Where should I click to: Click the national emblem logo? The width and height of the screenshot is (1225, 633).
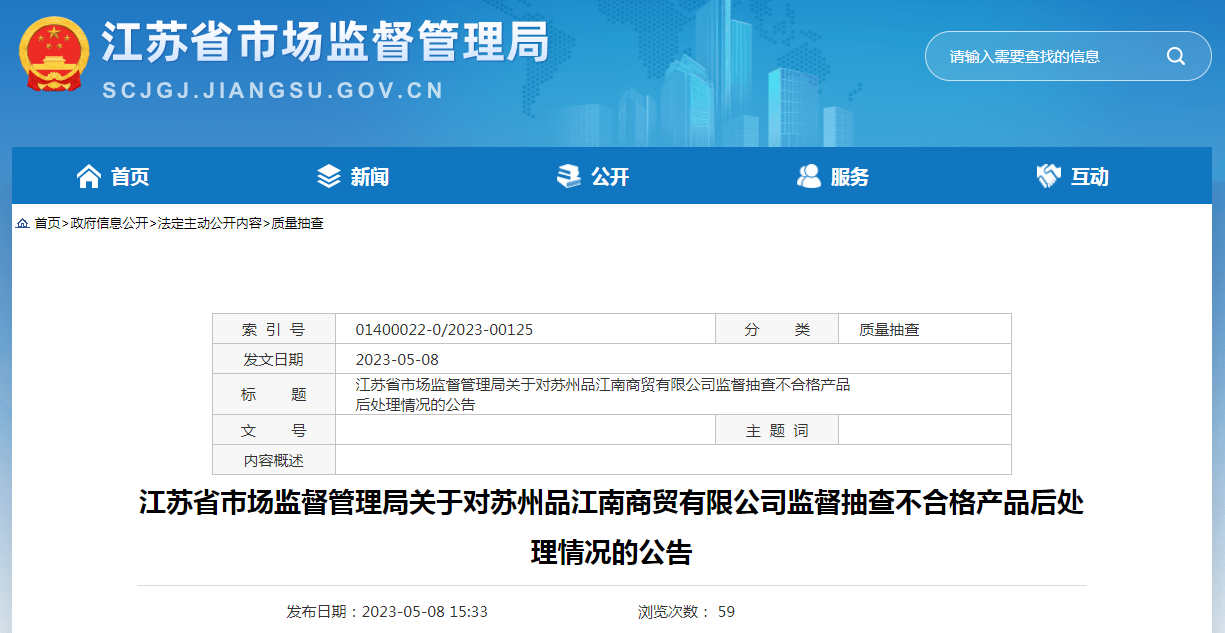point(53,54)
